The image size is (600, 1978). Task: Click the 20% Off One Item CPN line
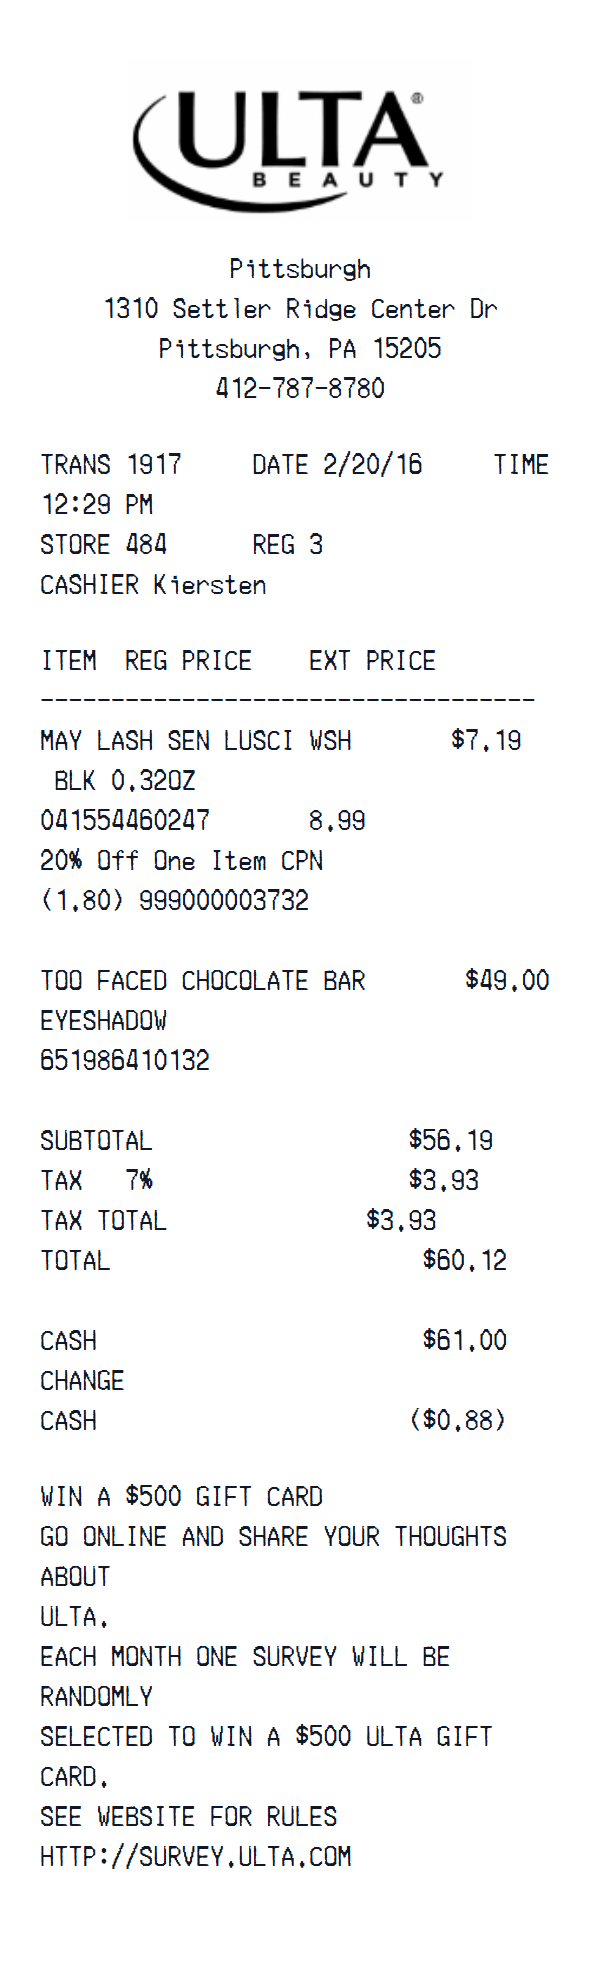[181, 861]
